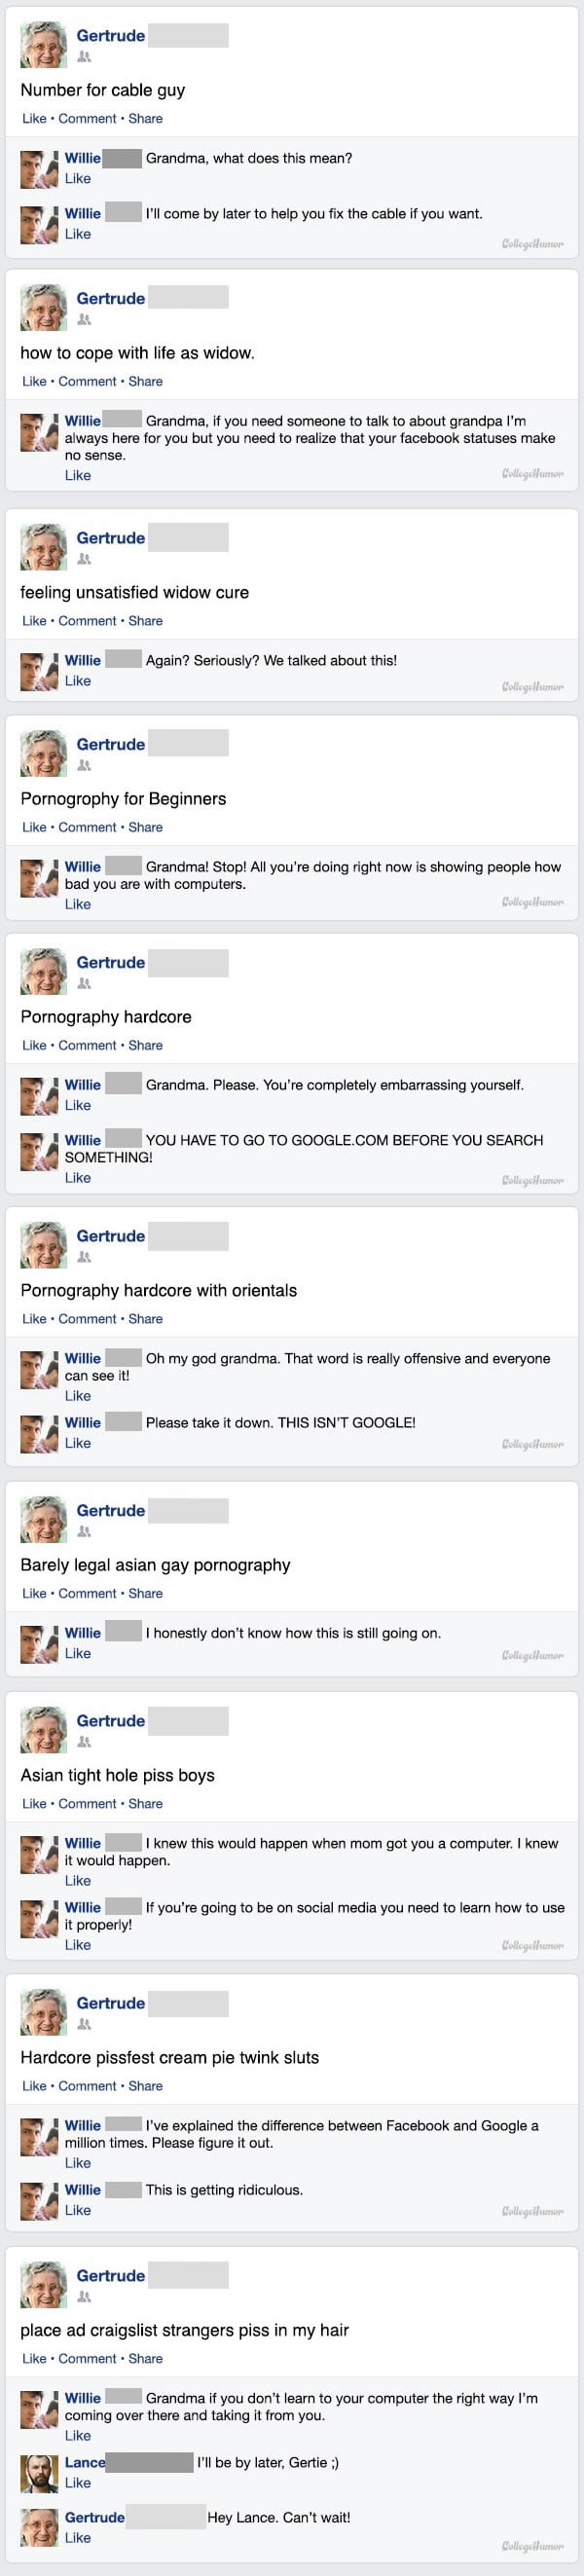Click the friends audience icon on the craigslist post
The image size is (584, 2576).
84,2297
